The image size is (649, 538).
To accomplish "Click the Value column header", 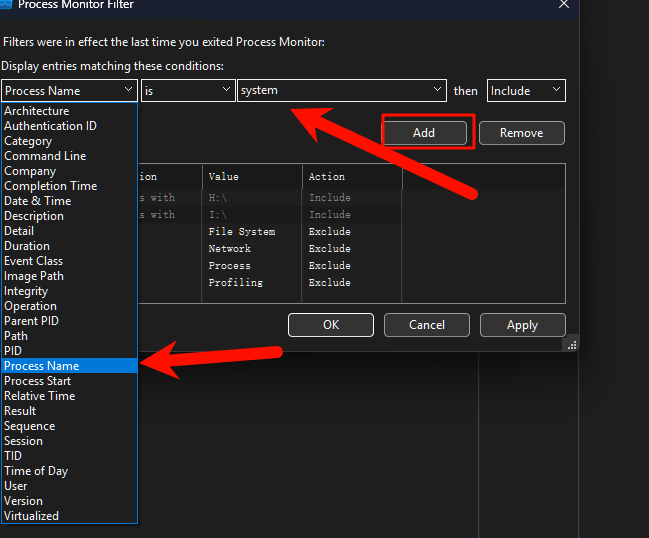I will (252, 177).
